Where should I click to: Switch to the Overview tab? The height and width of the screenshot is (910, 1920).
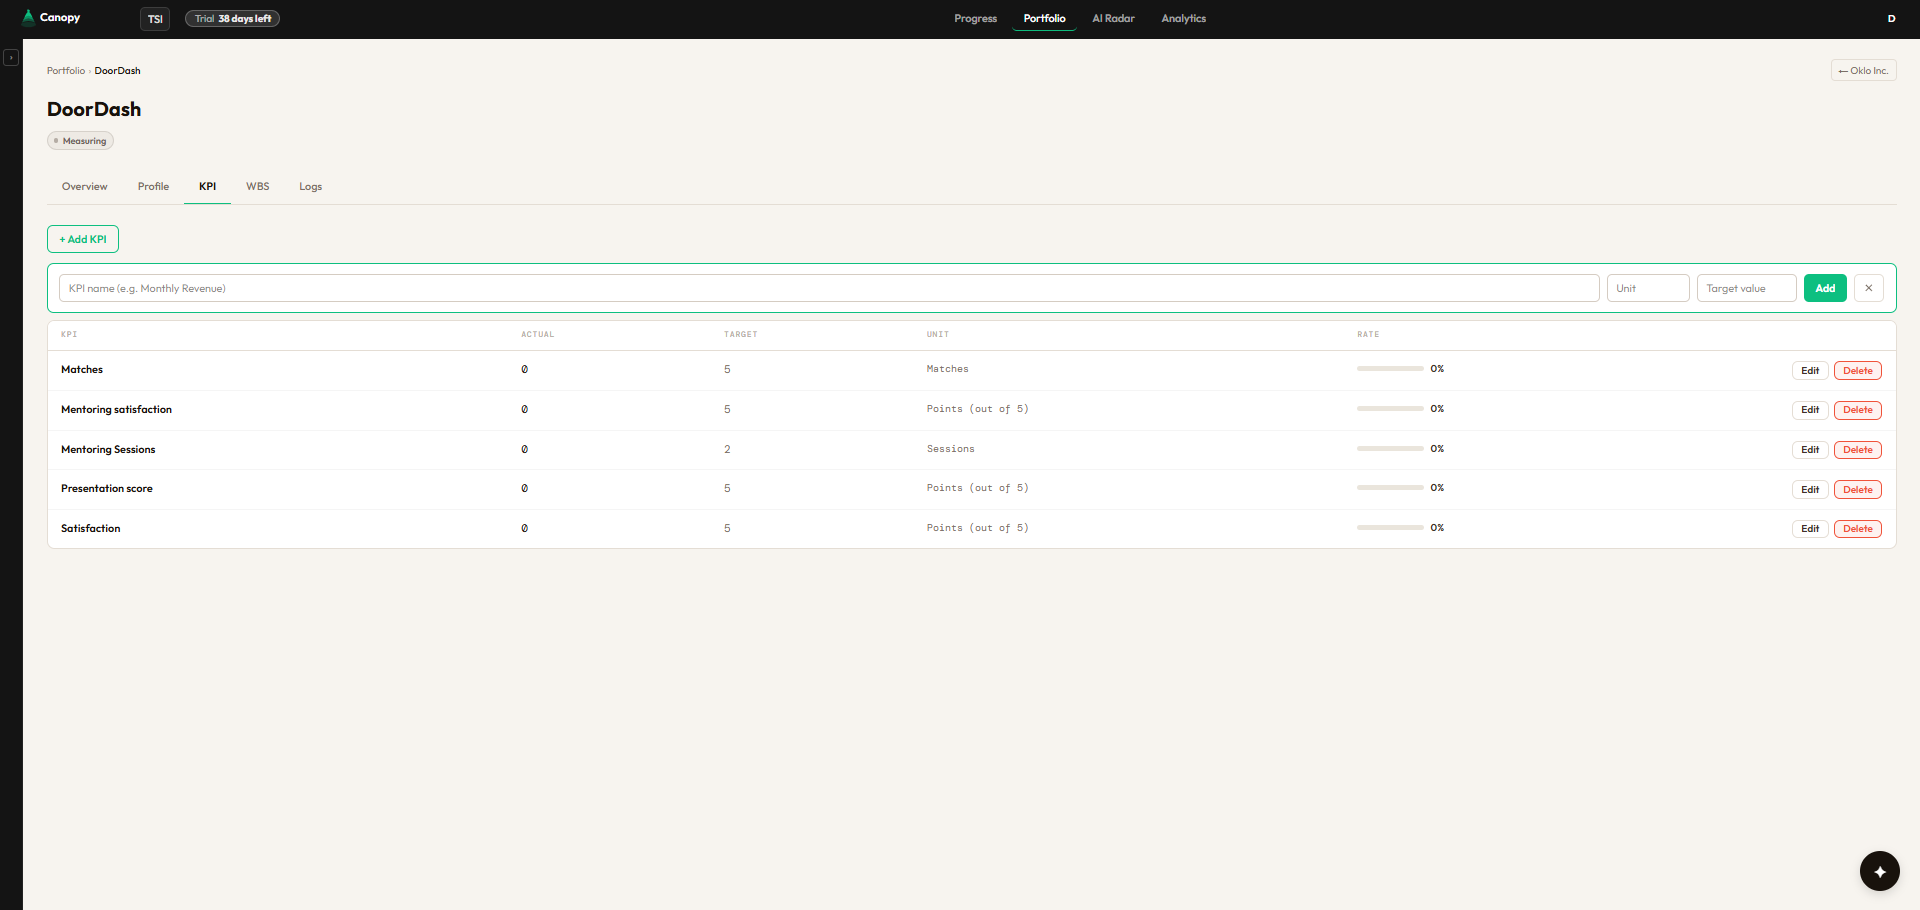click(85, 187)
